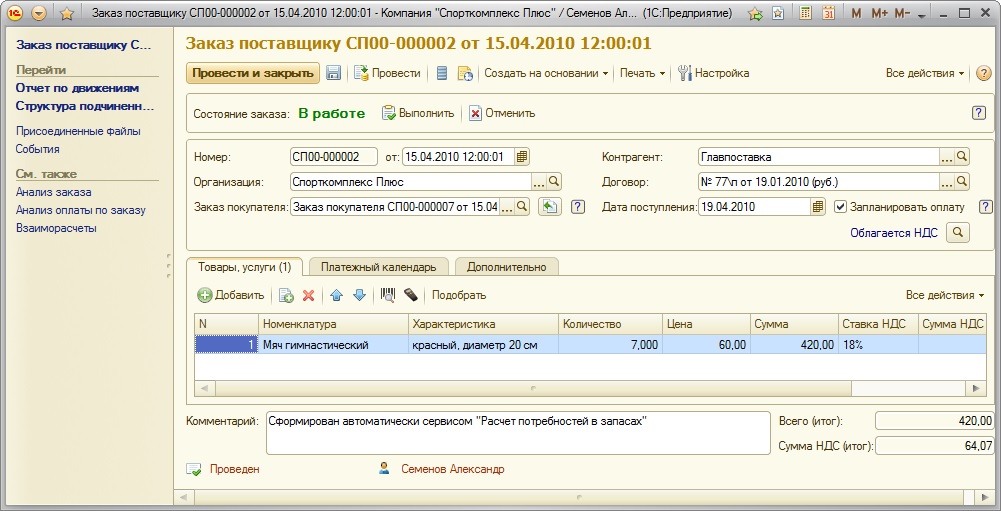Click the Номер field СП00-000002
This screenshot has height=511, width=1001.
pyautogui.click(x=333, y=156)
